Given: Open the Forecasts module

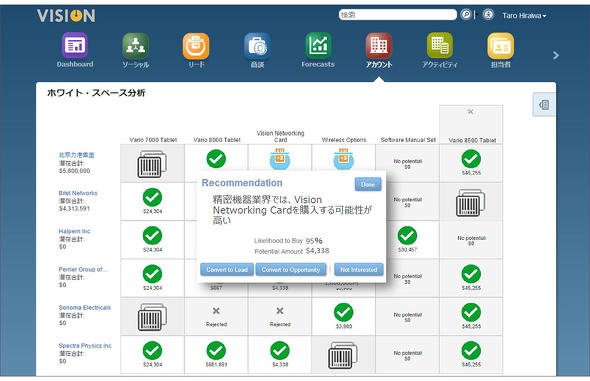Looking at the screenshot, I should point(318,50).
